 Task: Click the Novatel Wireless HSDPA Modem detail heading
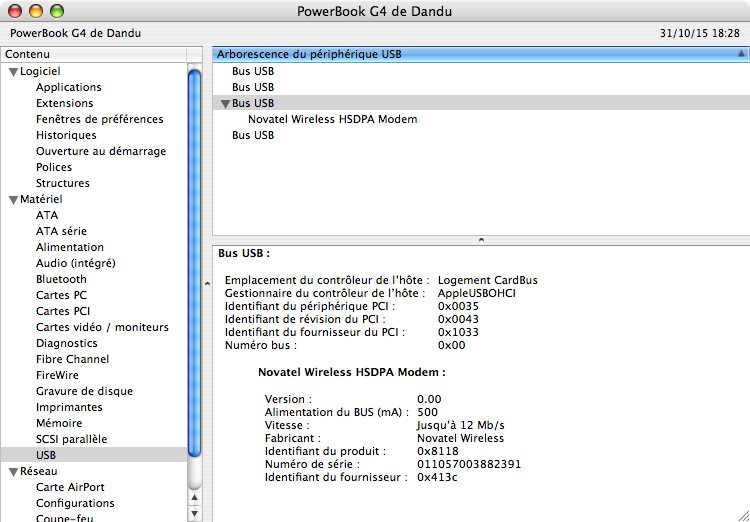tap(352, 372)
